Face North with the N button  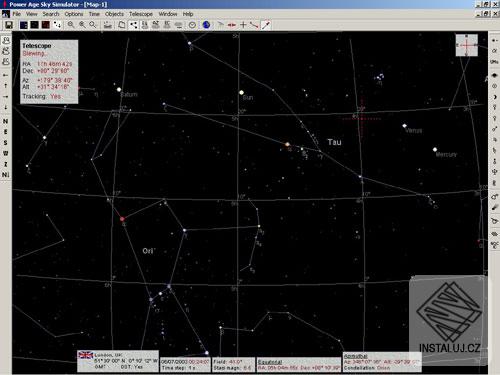pos(6,121)
